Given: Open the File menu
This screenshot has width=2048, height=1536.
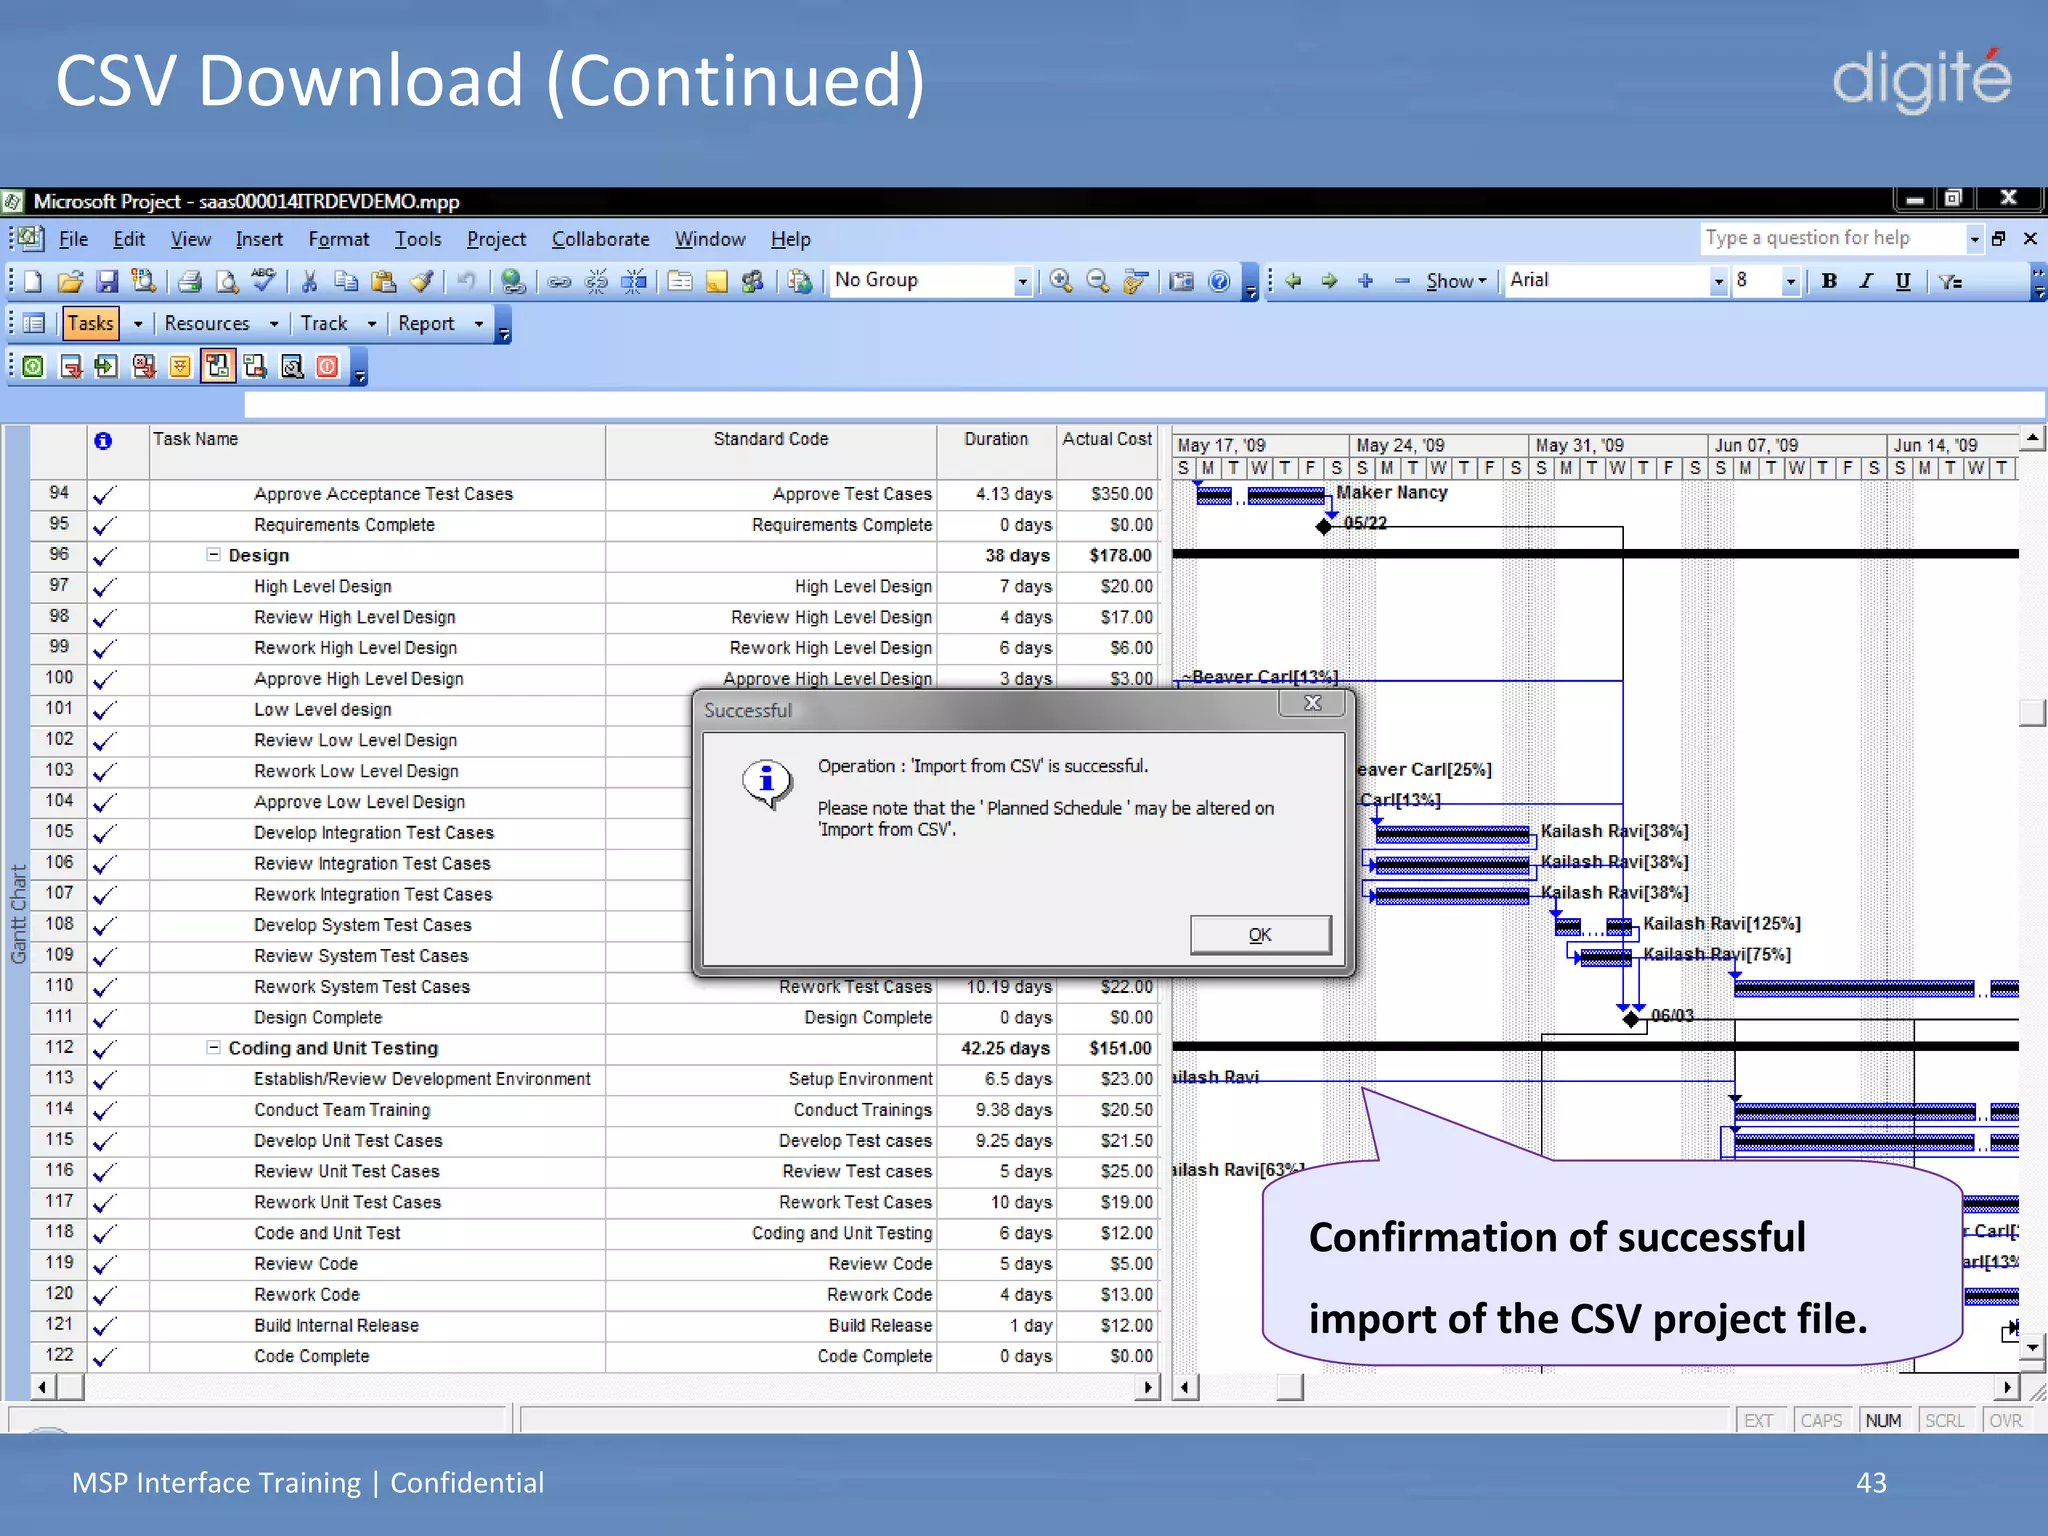Looking at the screenshot, I should (73, 239).
